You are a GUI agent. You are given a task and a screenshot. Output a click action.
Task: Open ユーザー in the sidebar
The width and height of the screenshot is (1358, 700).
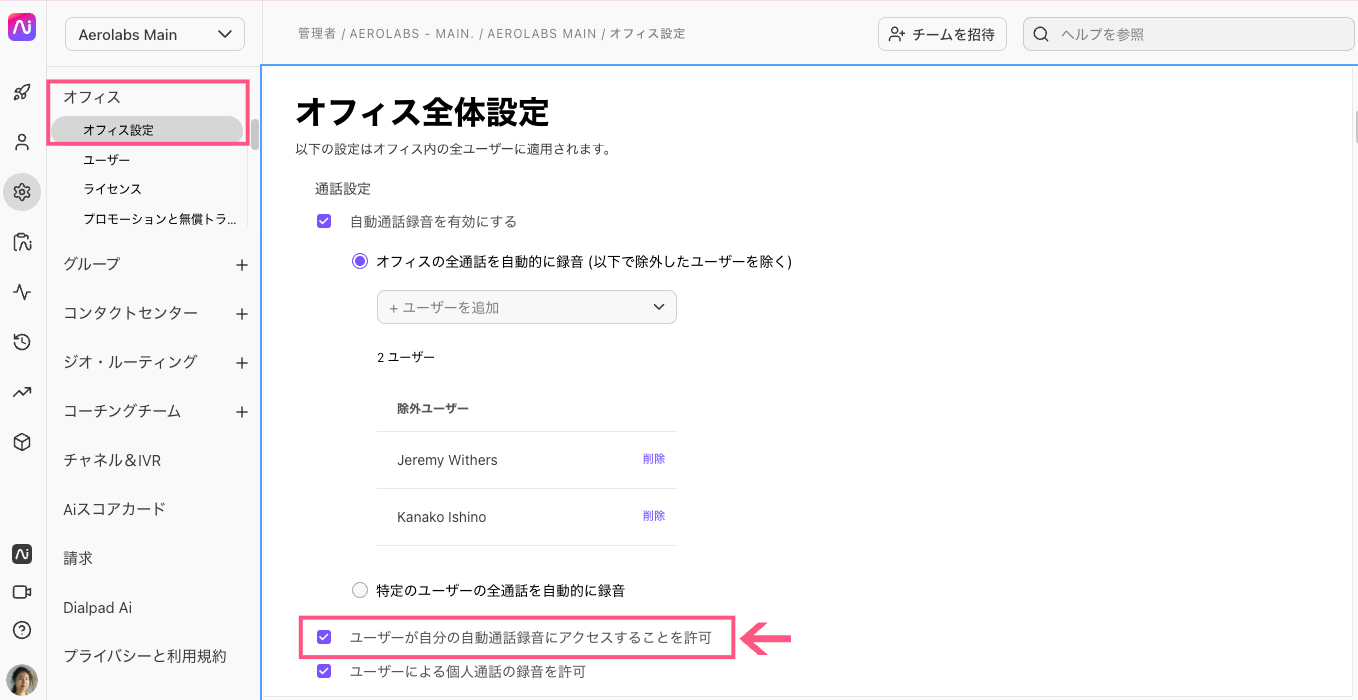pos(107,160)
